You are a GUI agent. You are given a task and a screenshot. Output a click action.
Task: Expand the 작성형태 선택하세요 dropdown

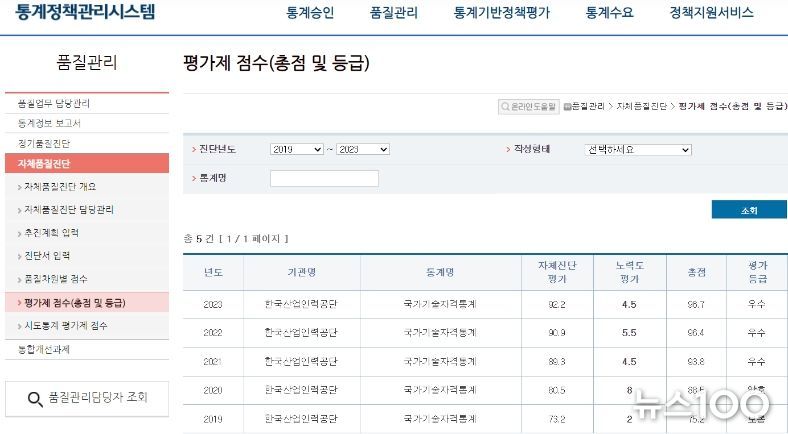(638, 150)
